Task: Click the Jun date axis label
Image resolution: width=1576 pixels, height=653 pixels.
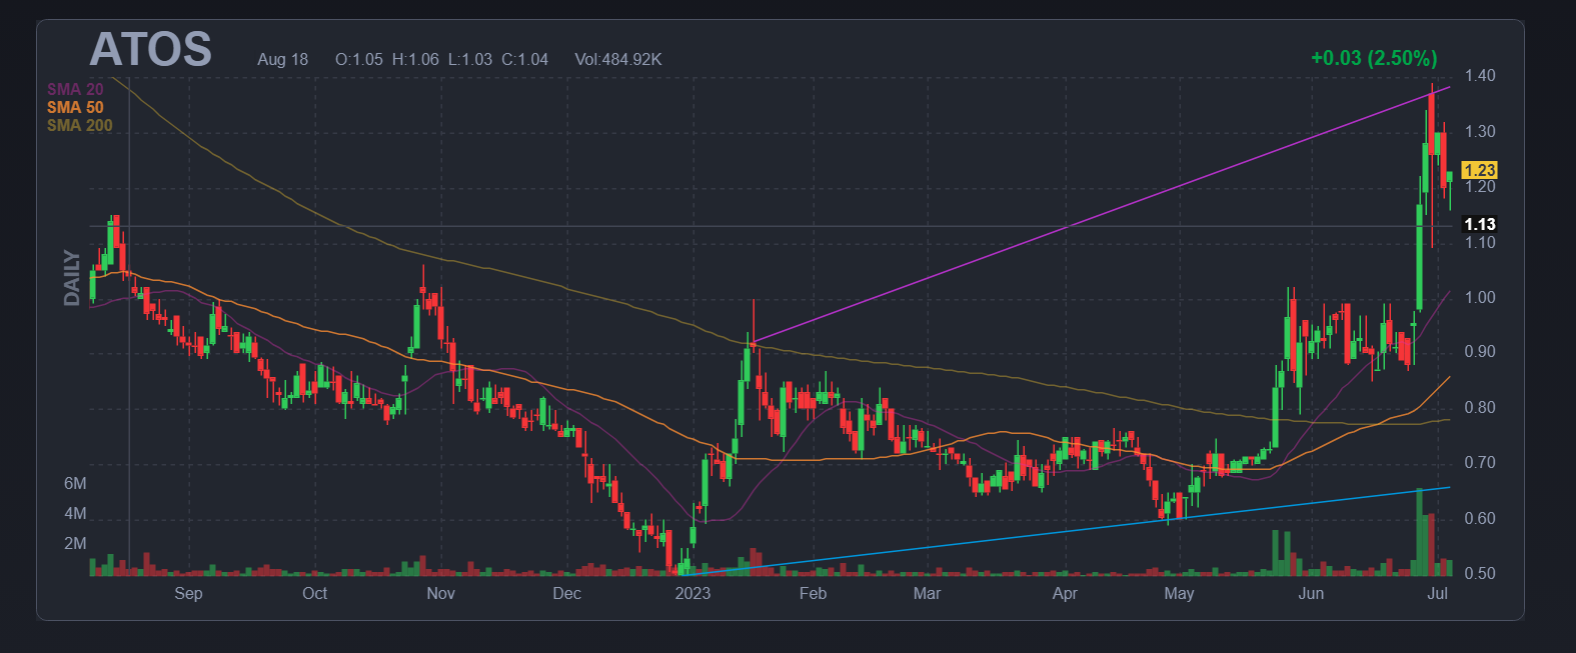Action: [1311, 594]
